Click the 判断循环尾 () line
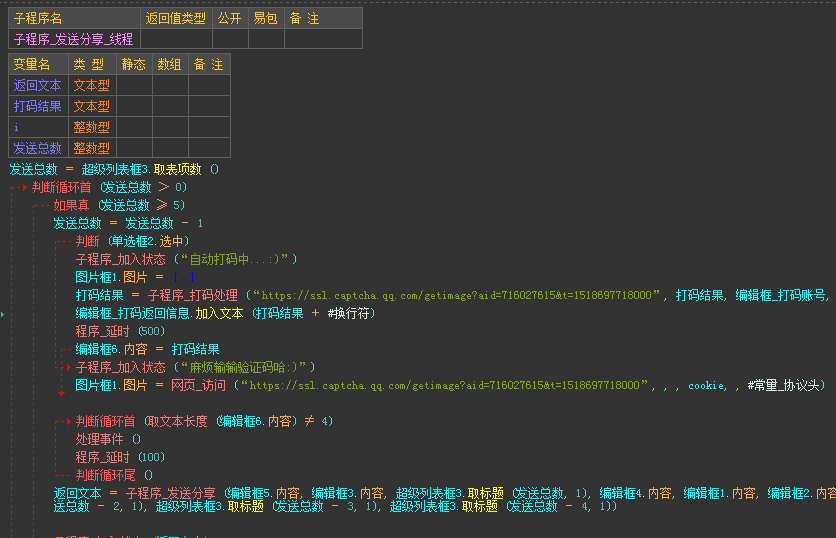Viewport: 836px width, 538px height. [x=114, y=475]
